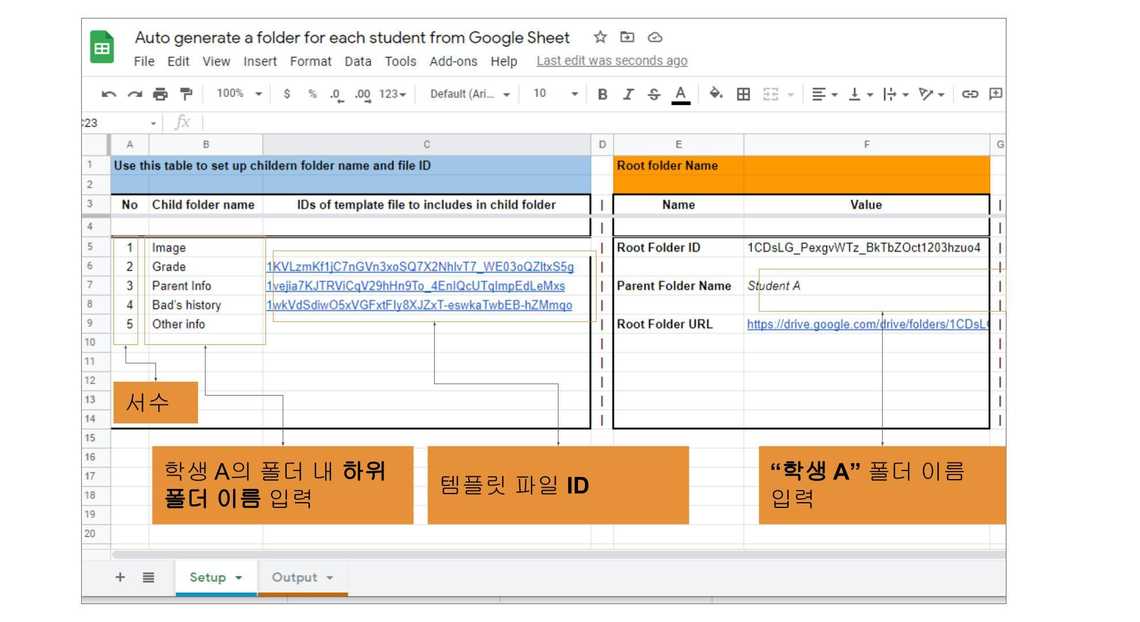
Task: Open the zoom 100% dropdown
Action: pyautogui.click(x=239, y=94)
